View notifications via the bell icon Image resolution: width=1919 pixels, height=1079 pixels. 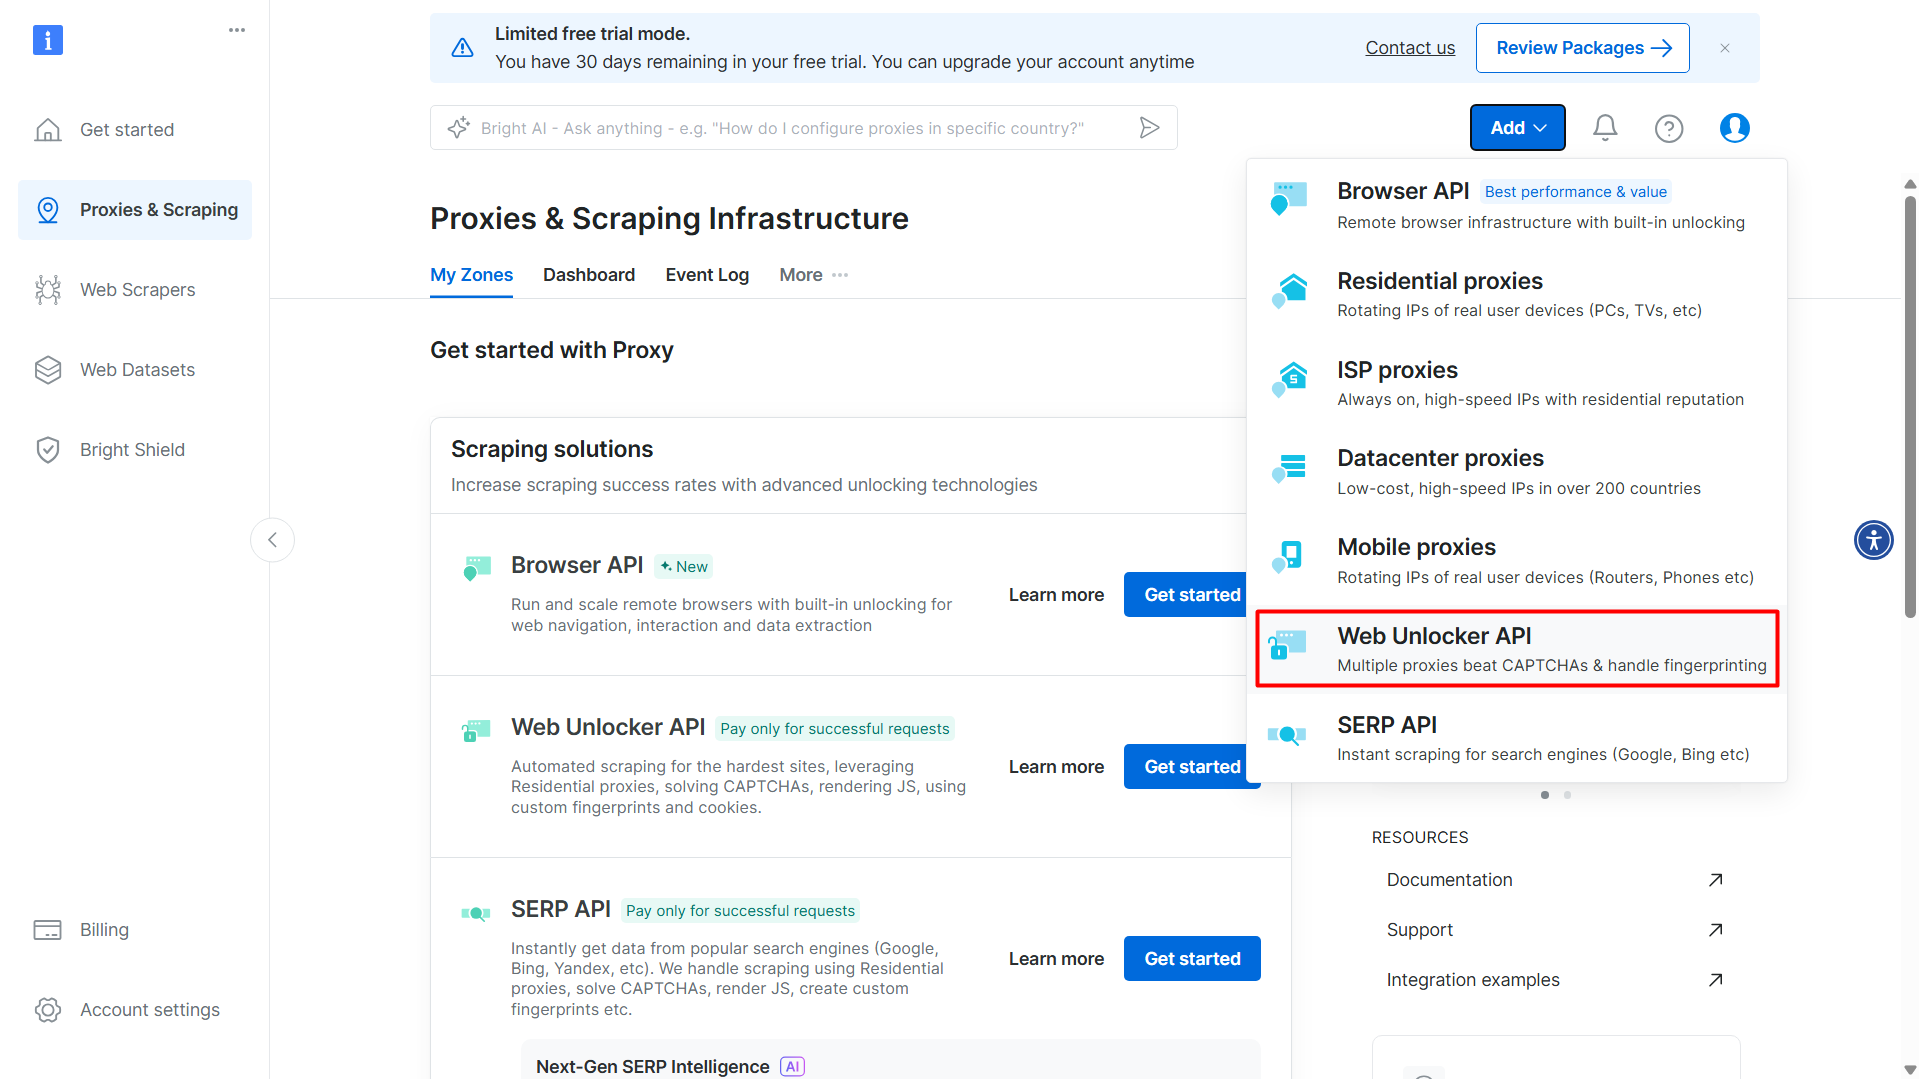click(x=1604, y=127)
